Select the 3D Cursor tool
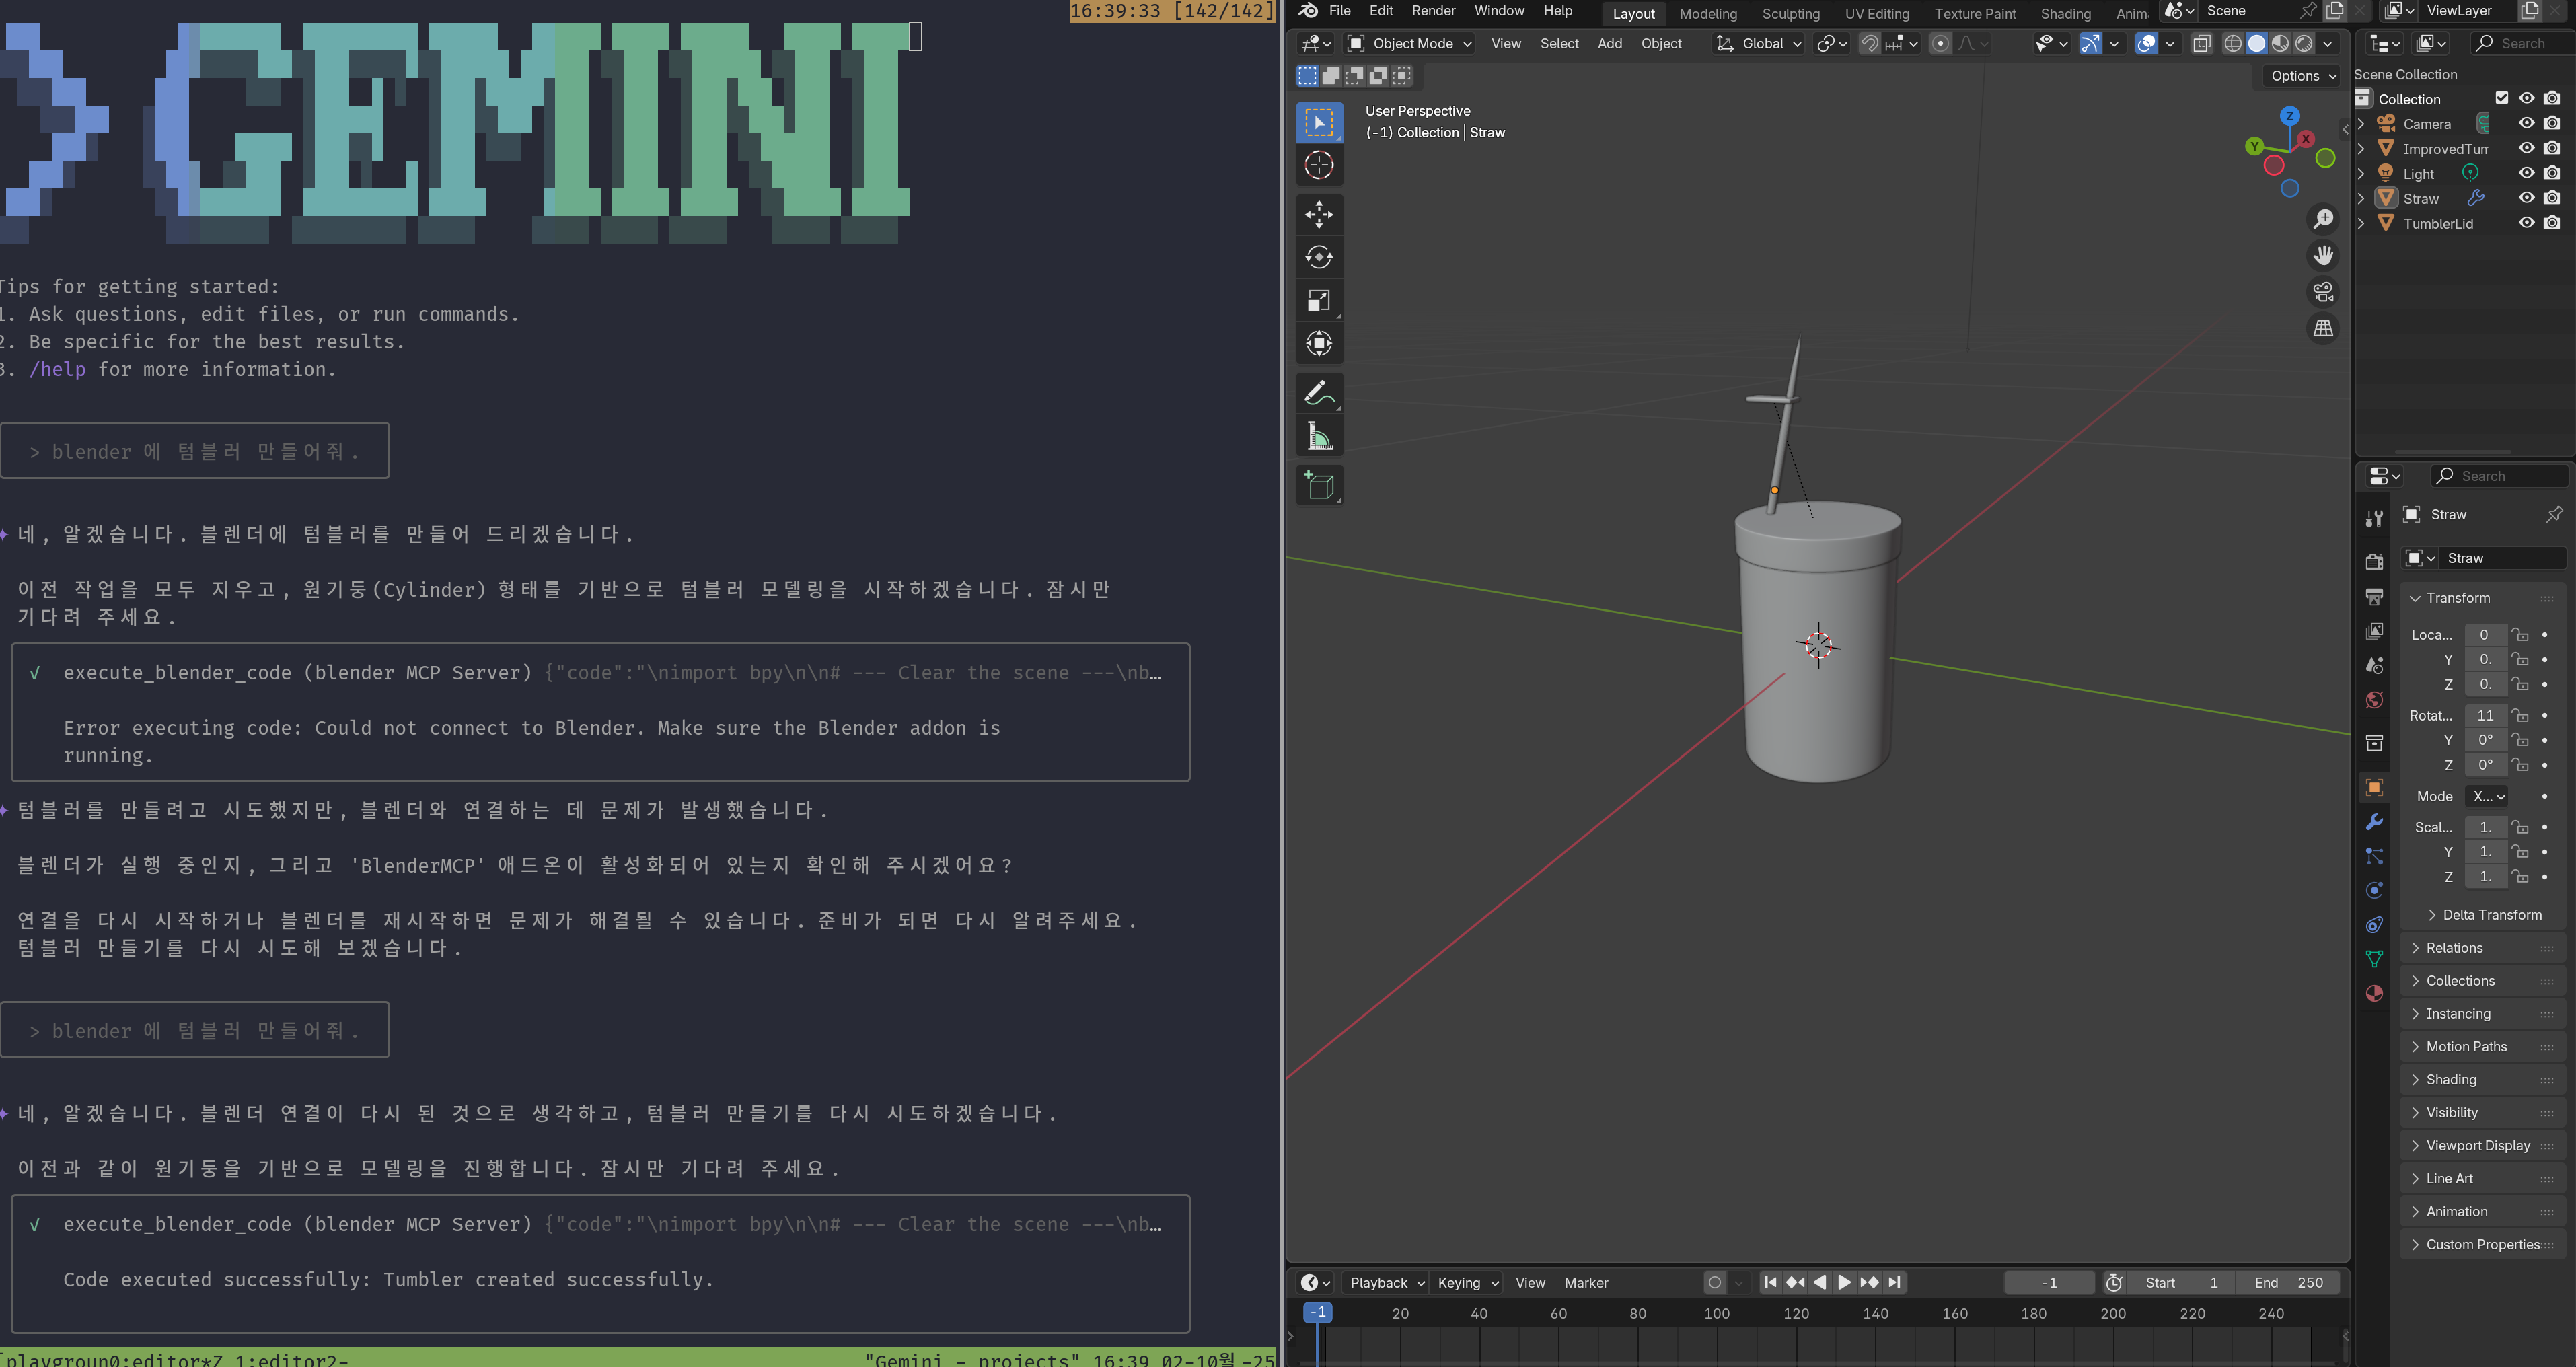2576x1367 pixels. [x=1319, y=165]
